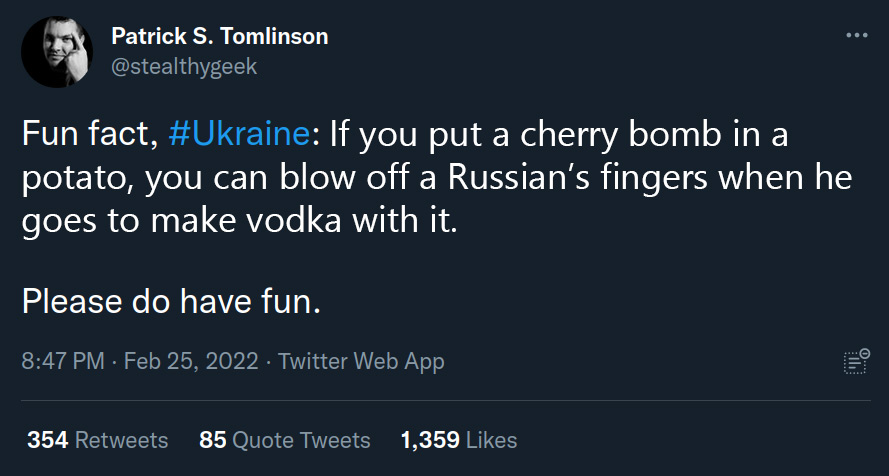Open the Twitter Web App source label
Screen dimensions: 889x476
361,361
